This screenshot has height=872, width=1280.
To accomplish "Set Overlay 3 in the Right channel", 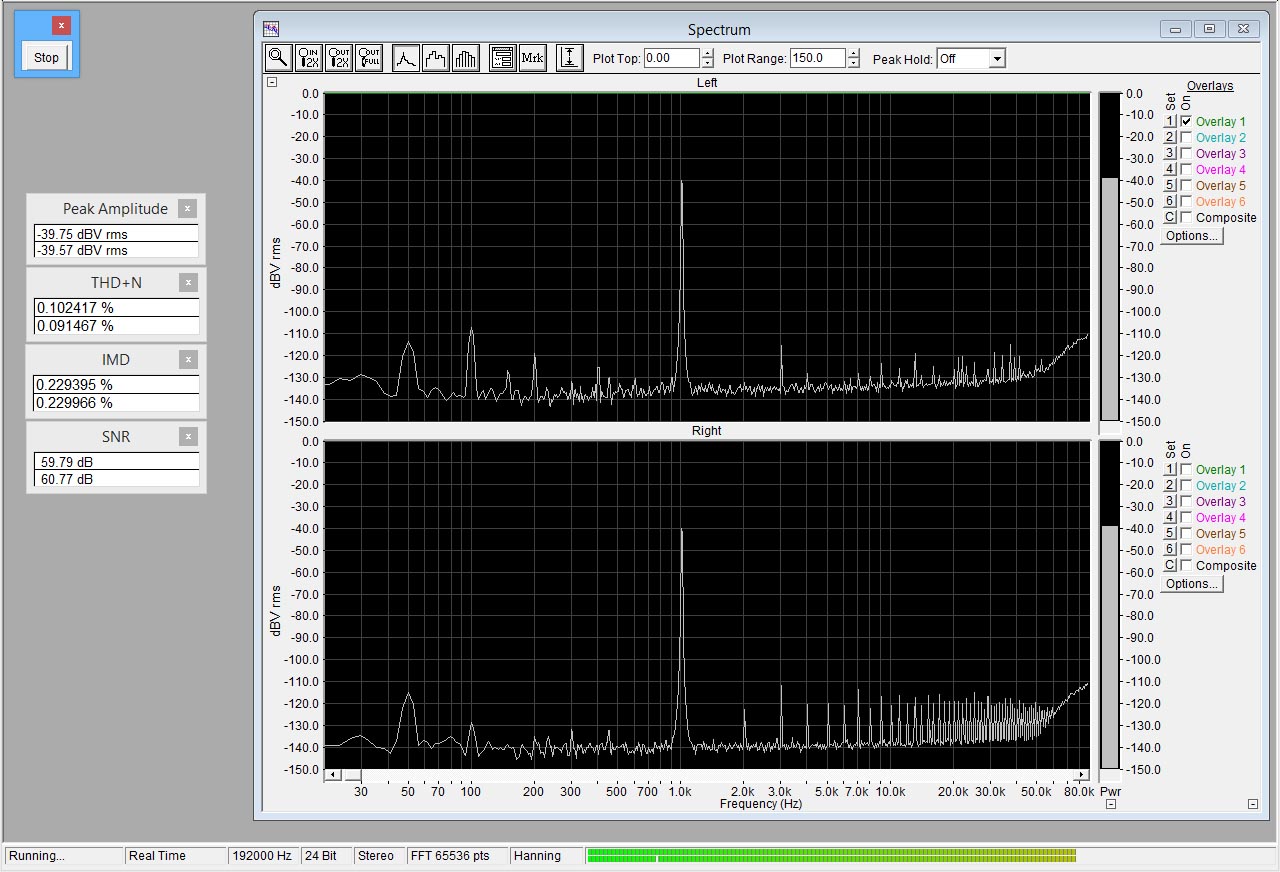I will point(1170,501).
